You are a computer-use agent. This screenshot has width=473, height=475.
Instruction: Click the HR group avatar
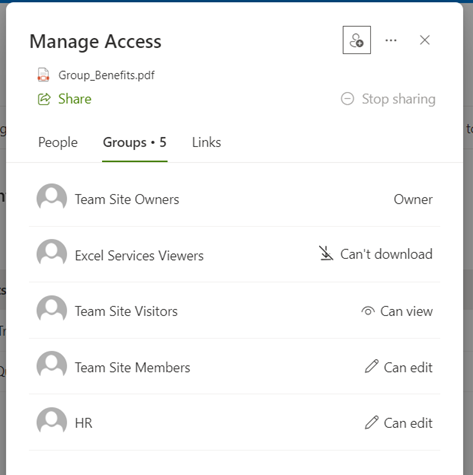click(52, 421)
